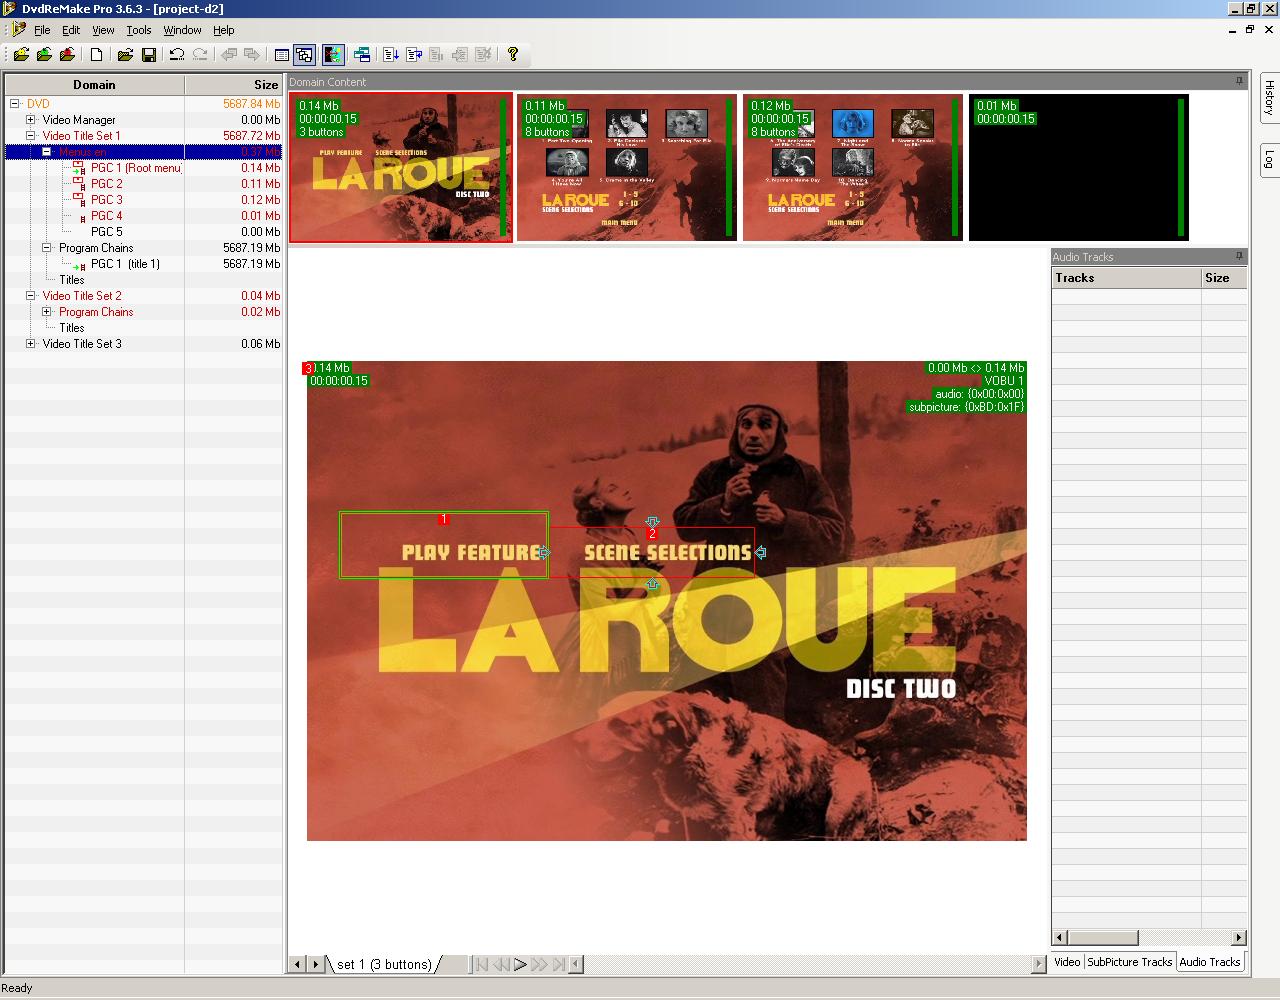Select PGC 1 (title 1) program chain
1280x1000 pixels.
(x=125, y=264)
